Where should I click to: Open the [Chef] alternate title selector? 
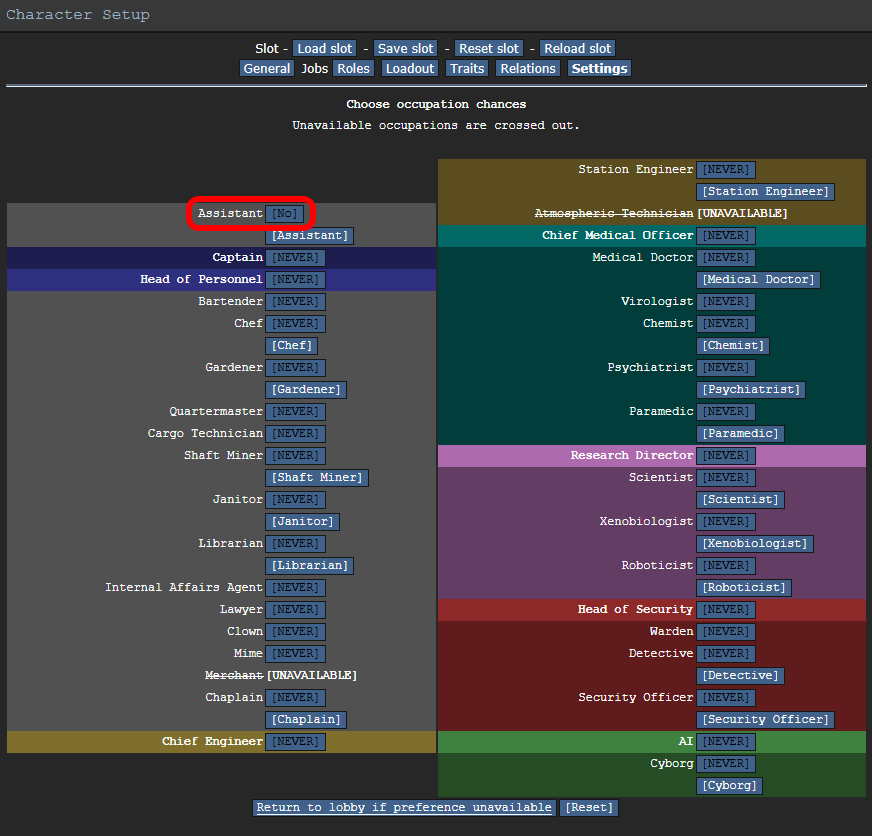[x=292, y=345]
